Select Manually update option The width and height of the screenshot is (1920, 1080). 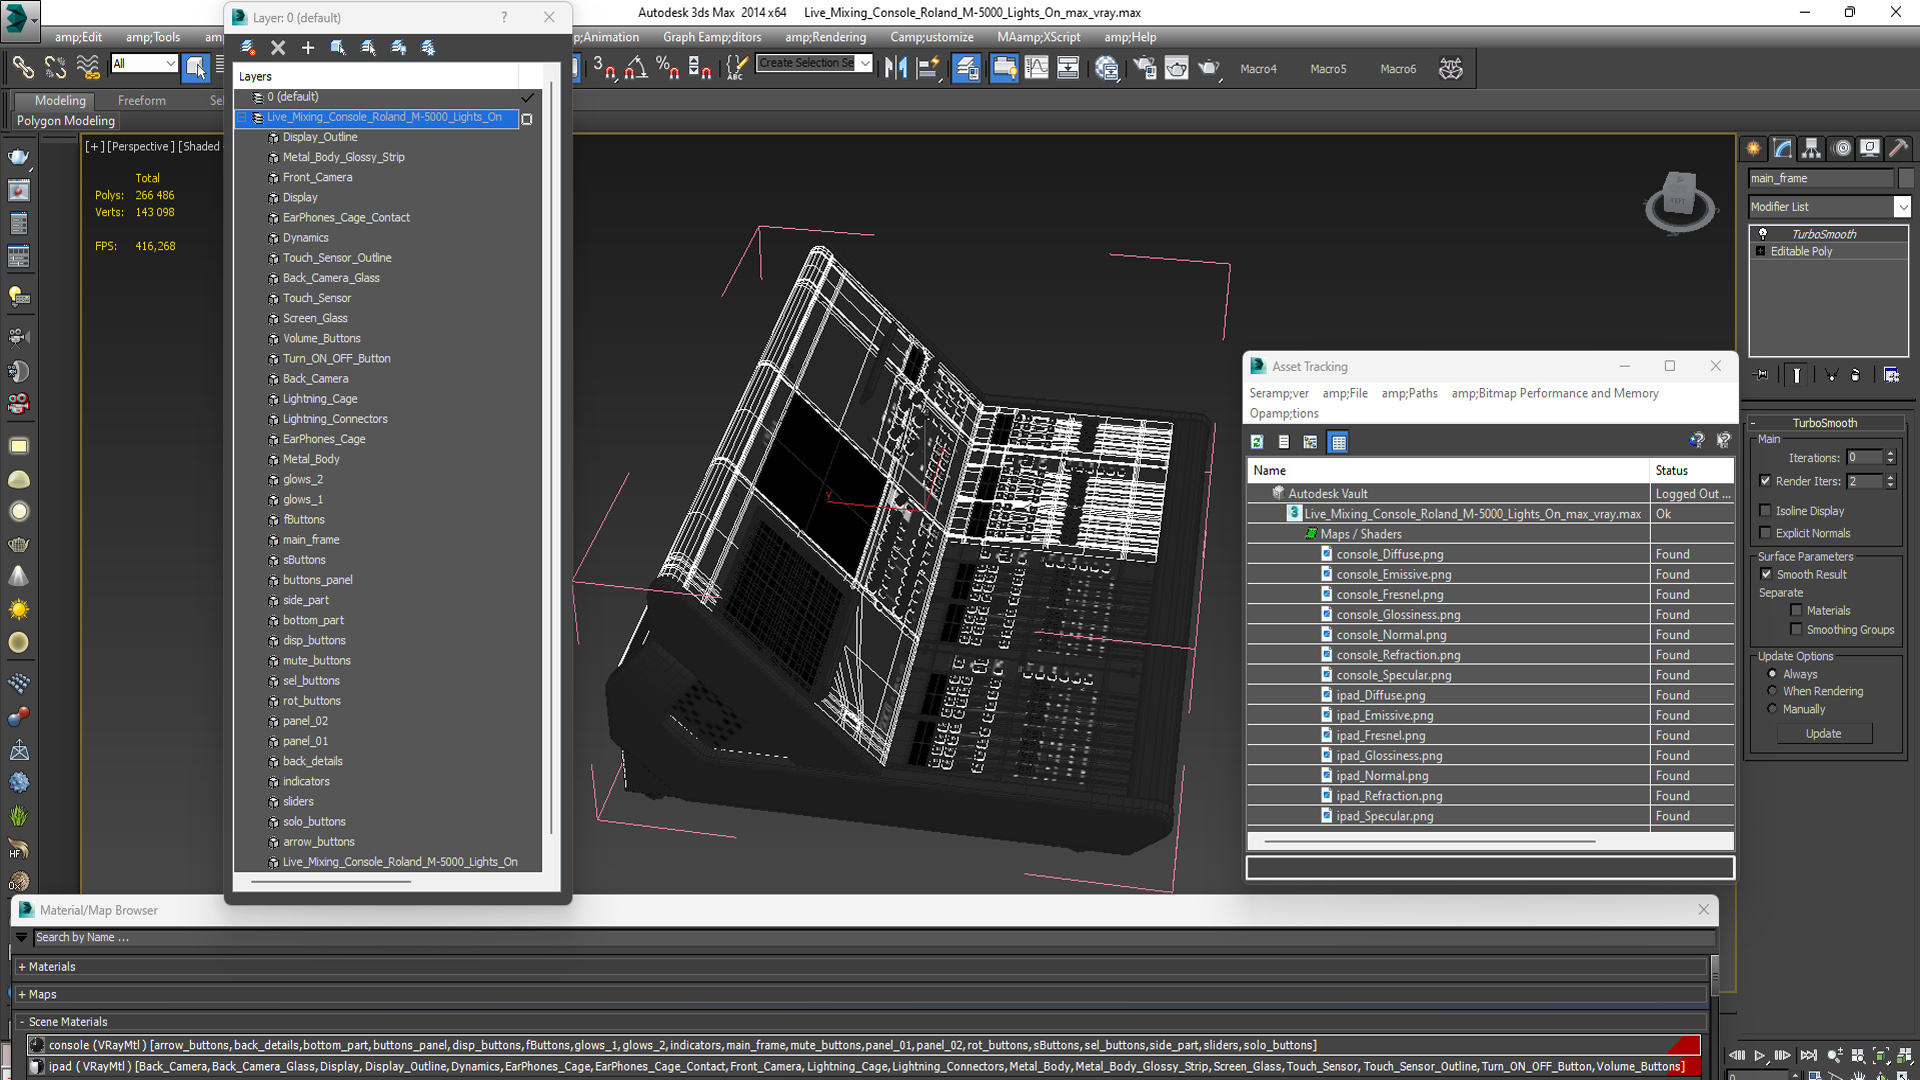click(1772, 709)
